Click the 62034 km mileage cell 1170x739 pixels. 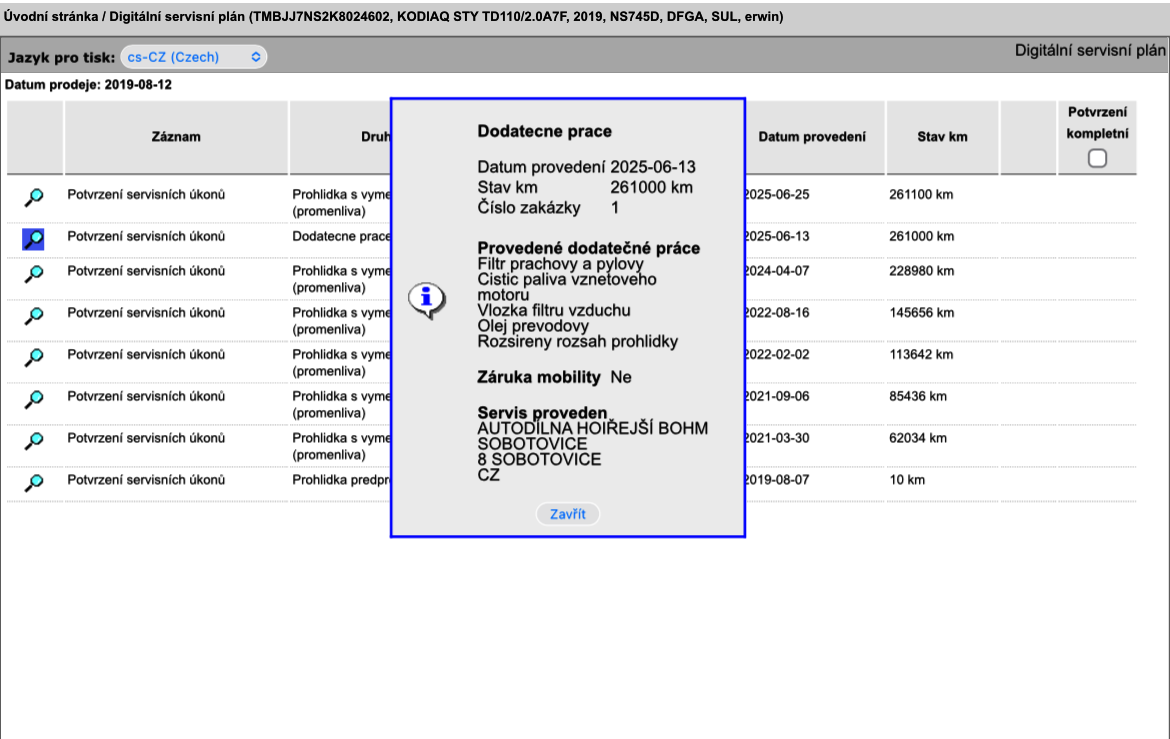click(x=918, y=438)
